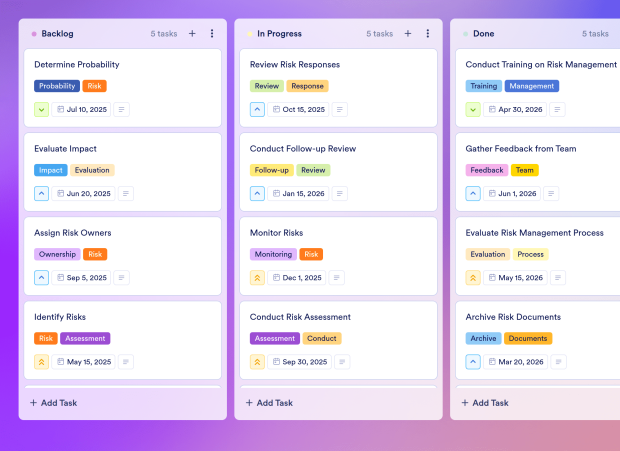Click the Backlog column title
620x451 pixels.
tap(57, 34)
